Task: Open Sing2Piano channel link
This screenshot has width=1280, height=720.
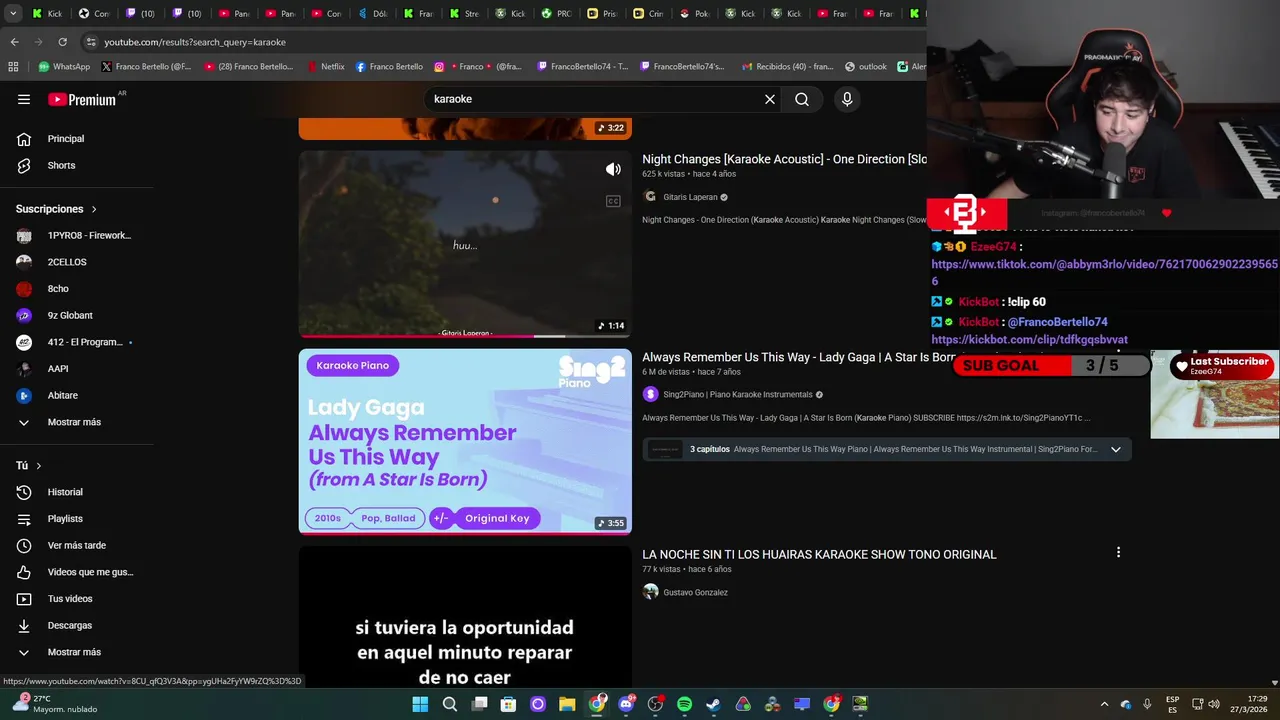Action: point(738,395)
